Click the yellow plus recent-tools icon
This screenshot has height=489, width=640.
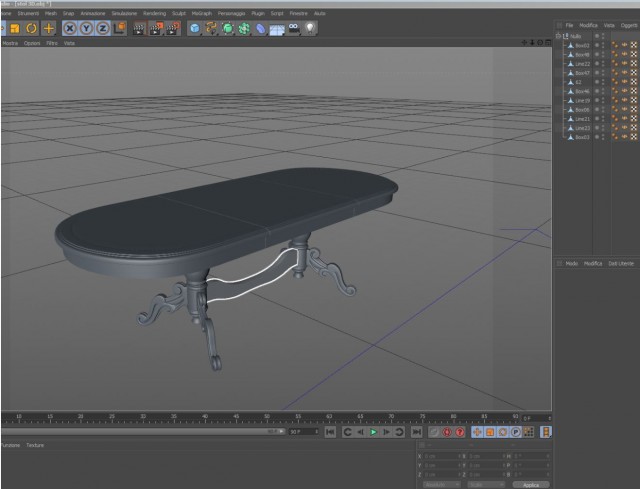tap(49, 28)
